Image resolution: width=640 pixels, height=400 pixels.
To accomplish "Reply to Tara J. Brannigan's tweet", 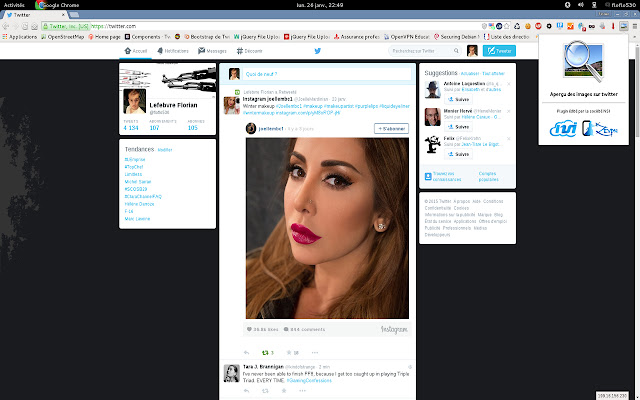I will click(x=246, y=391).
